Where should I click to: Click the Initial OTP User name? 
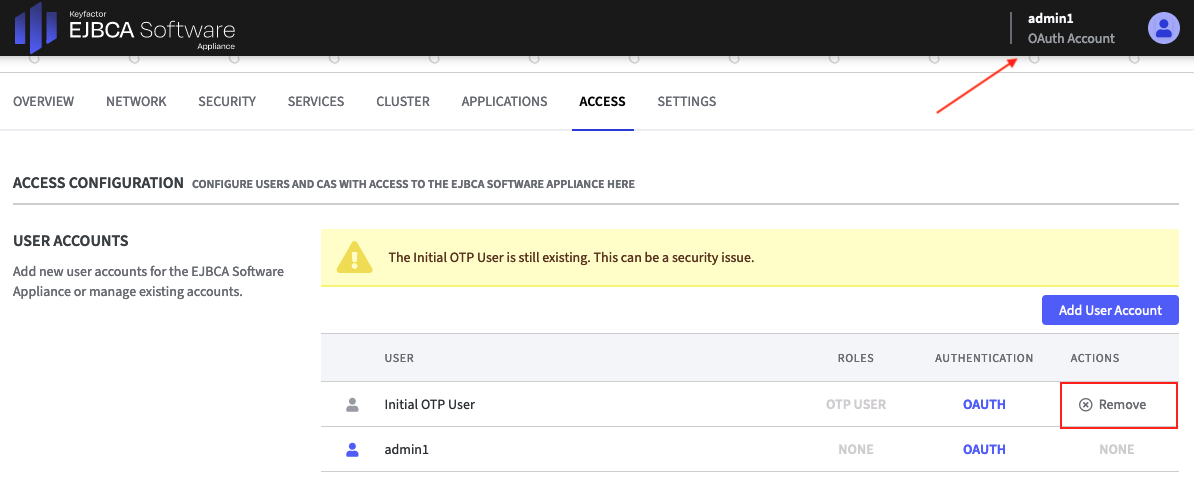coord(429,405)
